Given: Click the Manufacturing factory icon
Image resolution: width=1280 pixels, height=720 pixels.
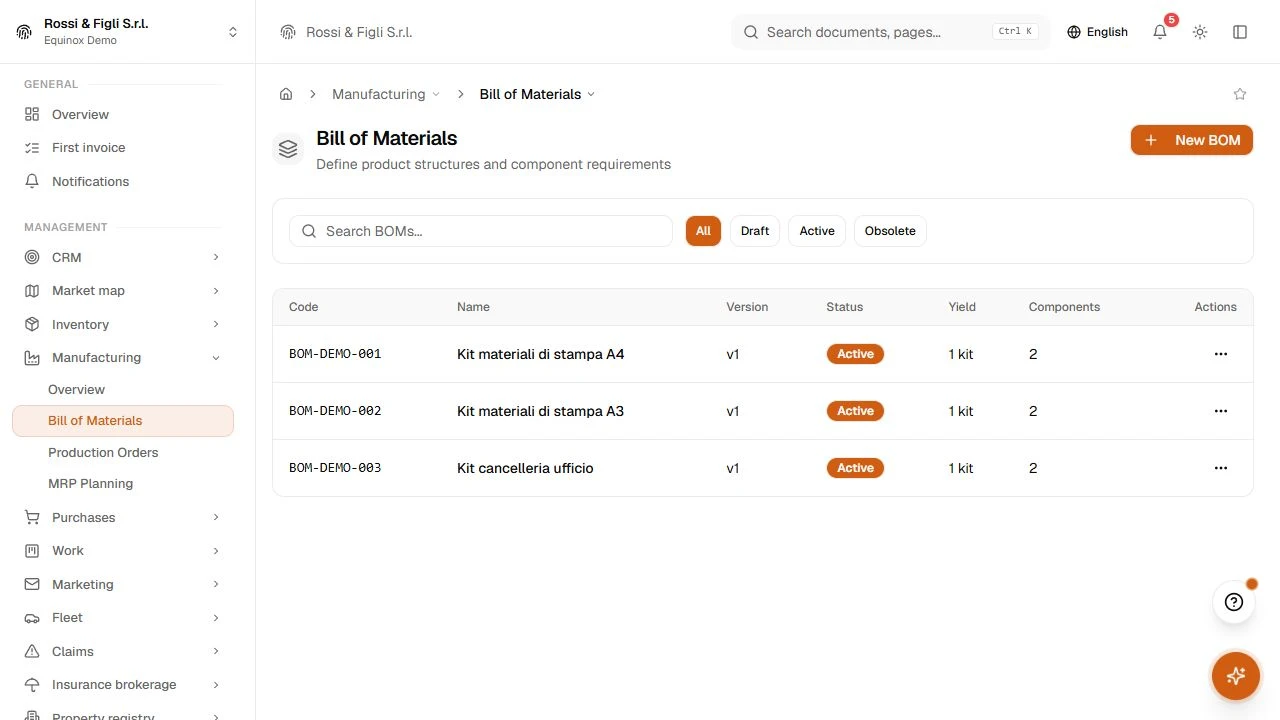Looking at the screenshot, I should [32, 358].
